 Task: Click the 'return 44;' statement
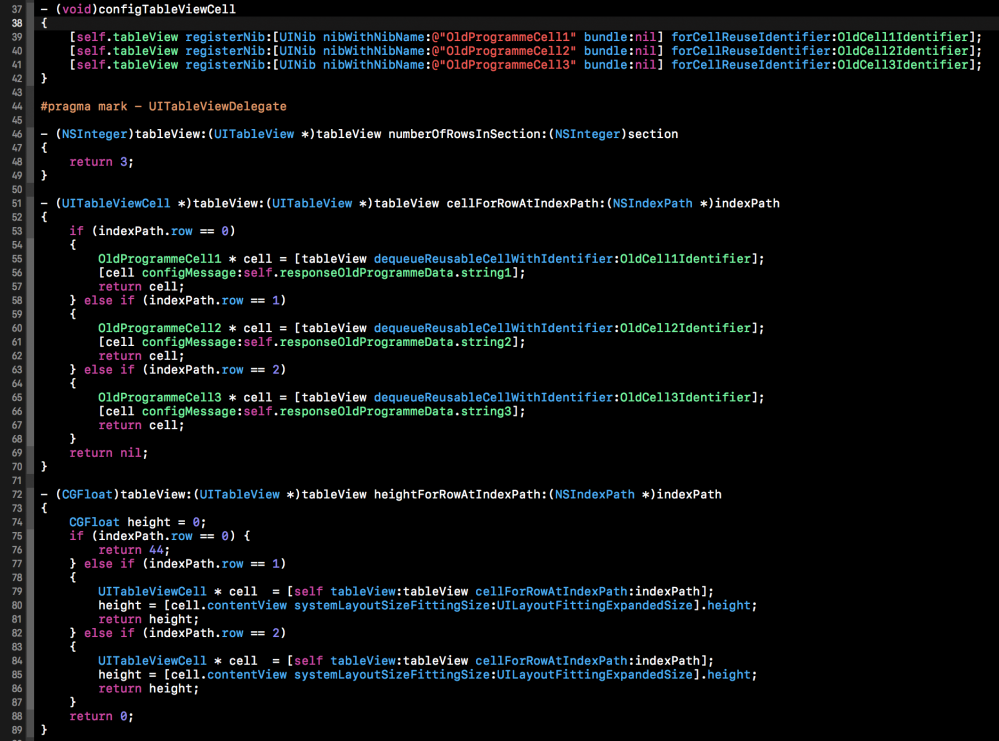134,550
